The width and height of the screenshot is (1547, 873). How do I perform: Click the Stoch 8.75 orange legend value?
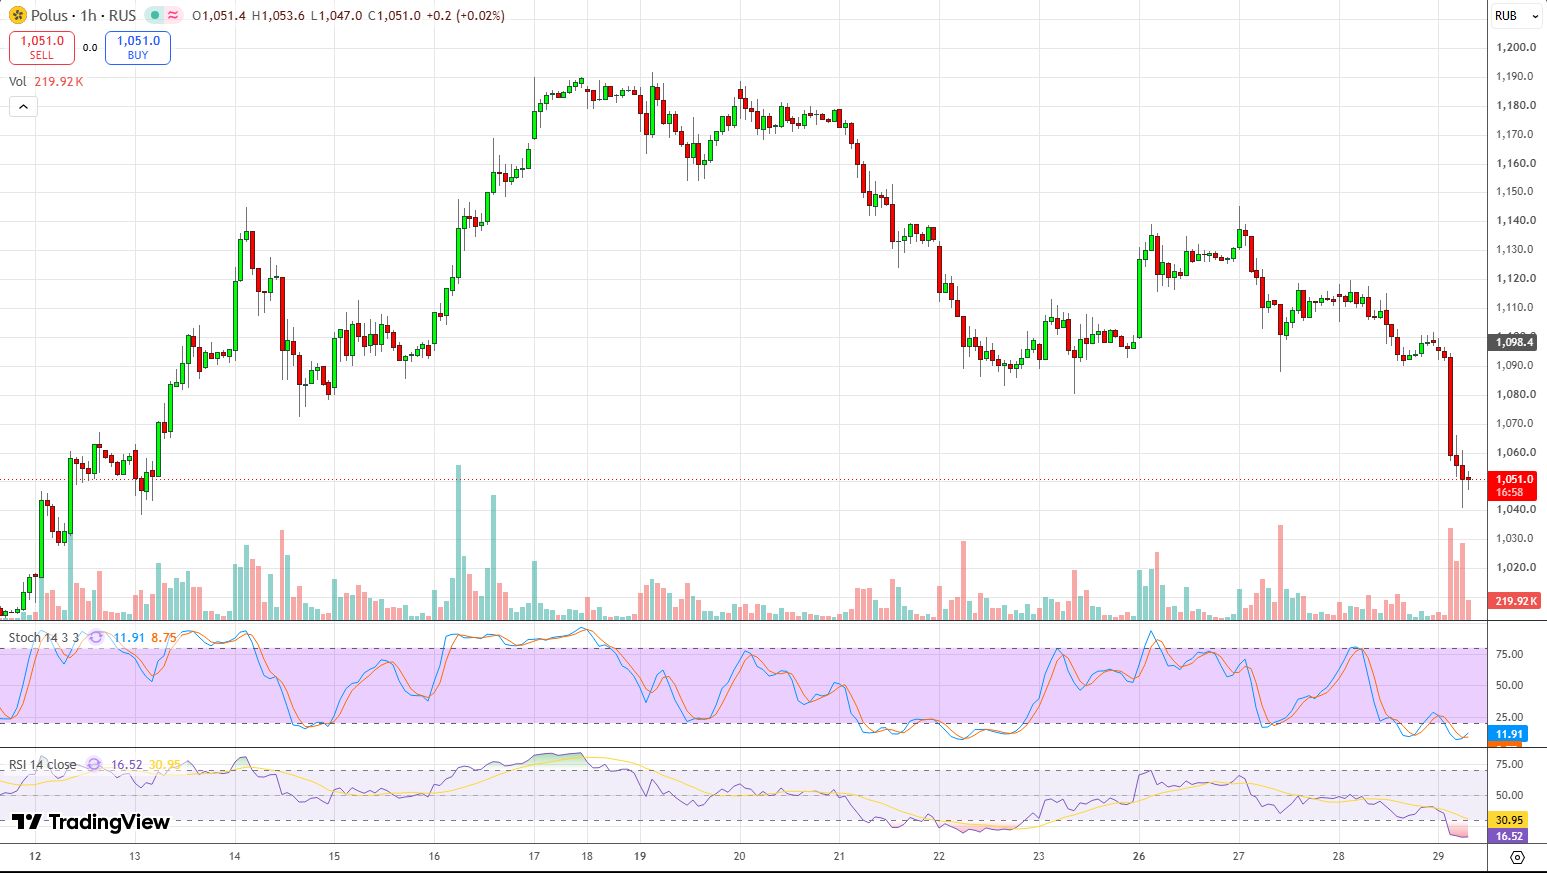165,637
